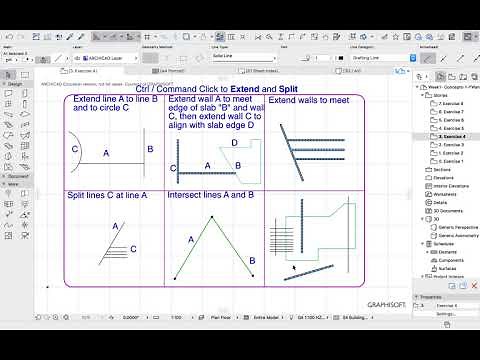Collapse the Stories folder in the Navigator
480x360 pixels.
point(422,95)
